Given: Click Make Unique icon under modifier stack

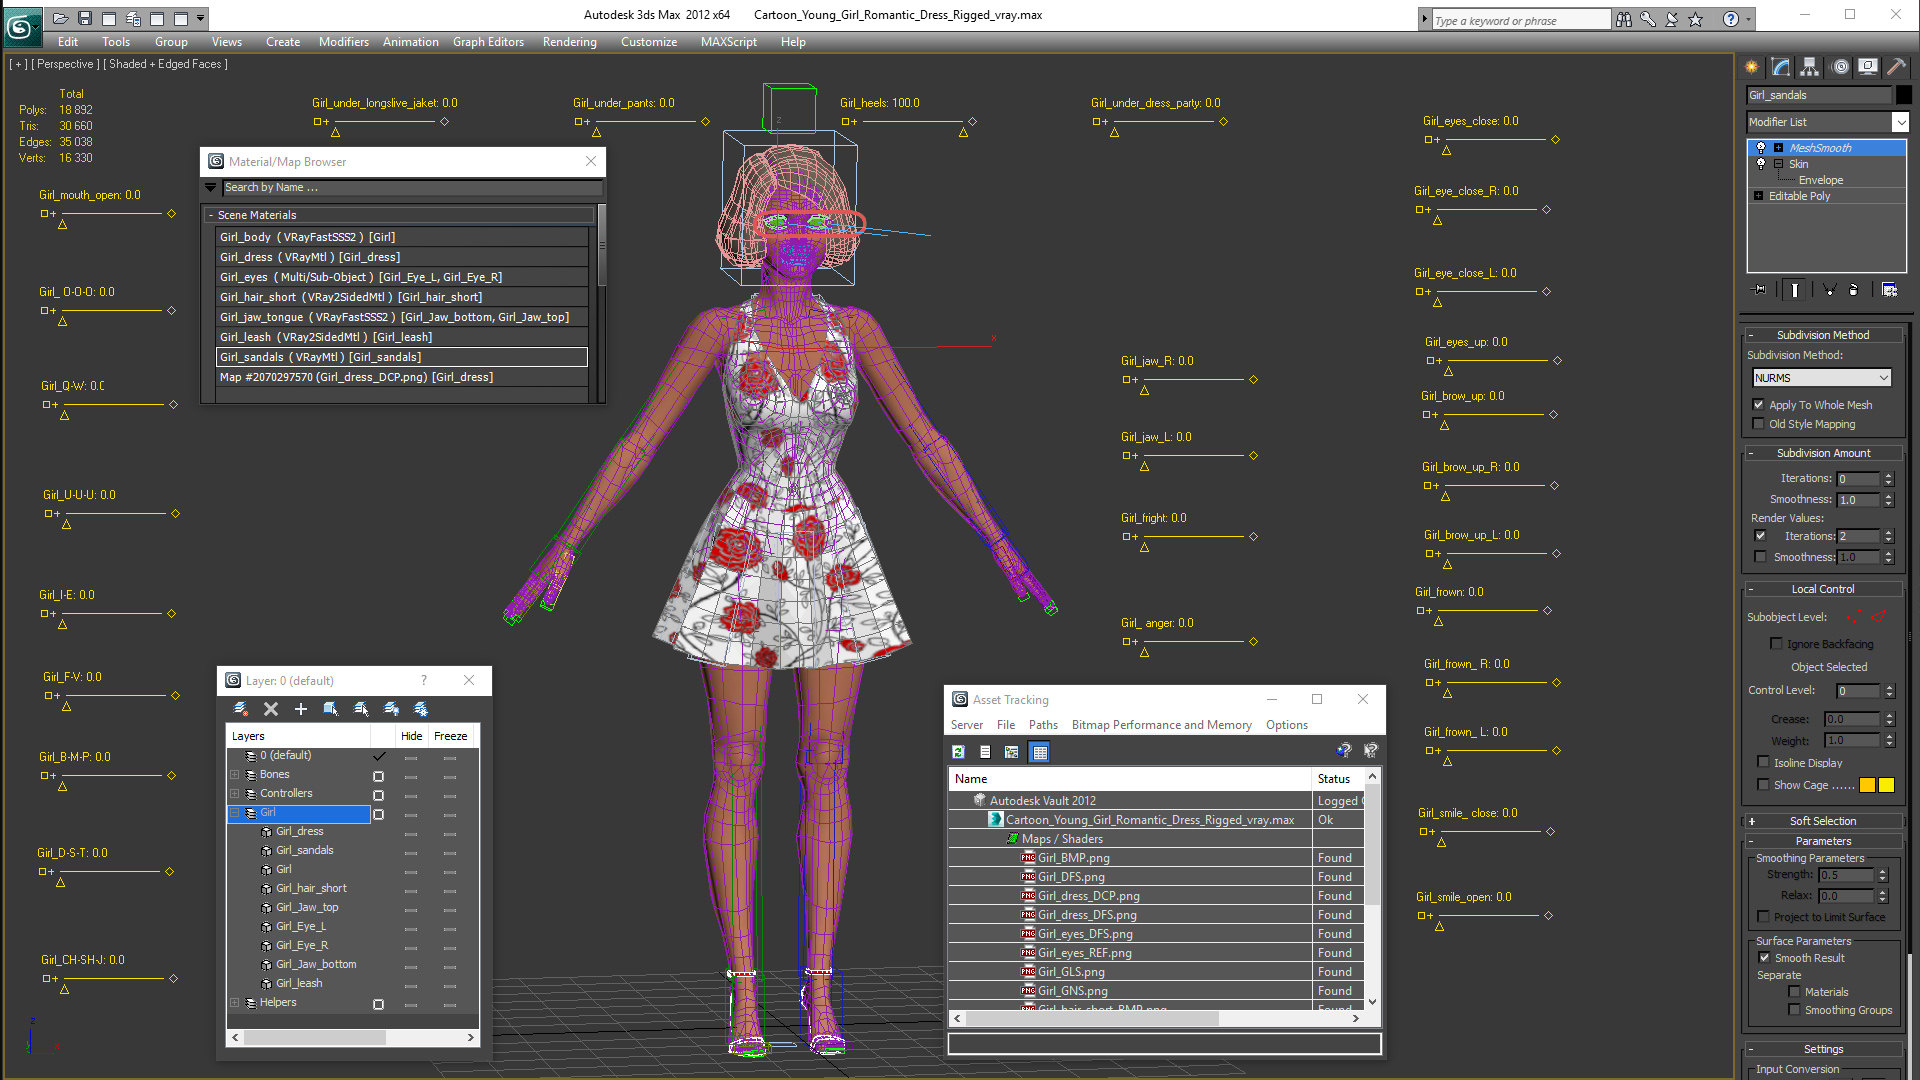Looking at the screenshot, I should point(1829,290).
